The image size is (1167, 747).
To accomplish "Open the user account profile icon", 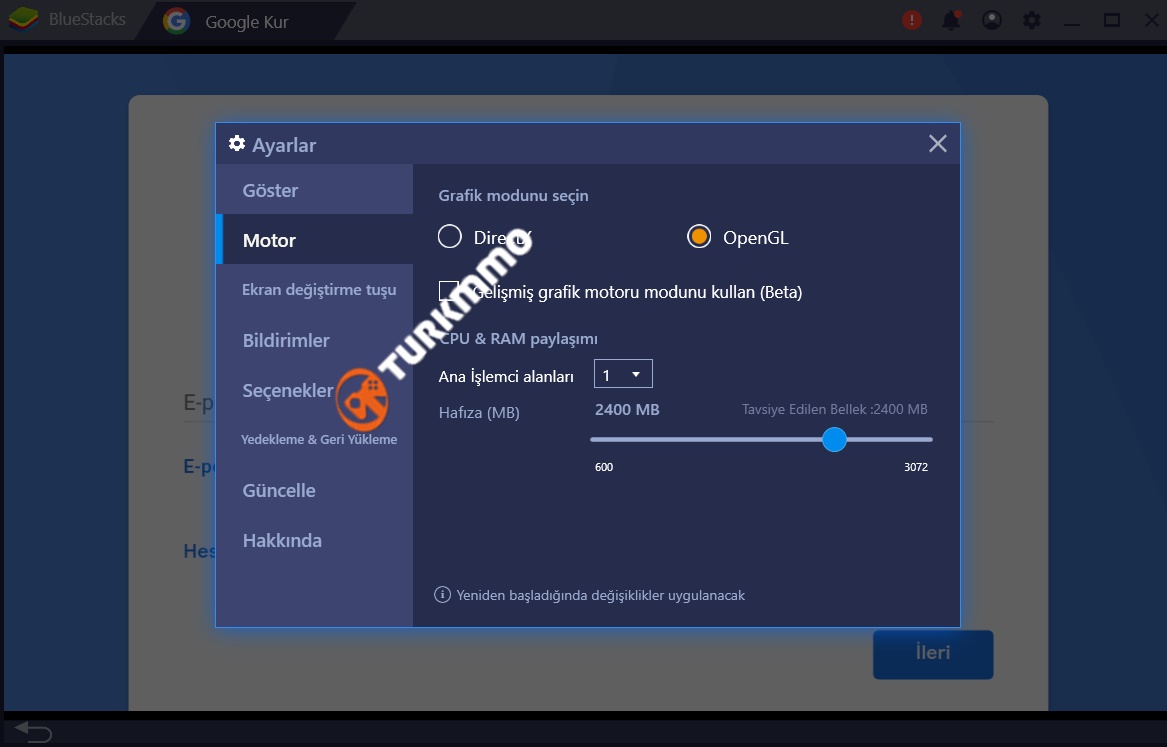I will (992, 20).
